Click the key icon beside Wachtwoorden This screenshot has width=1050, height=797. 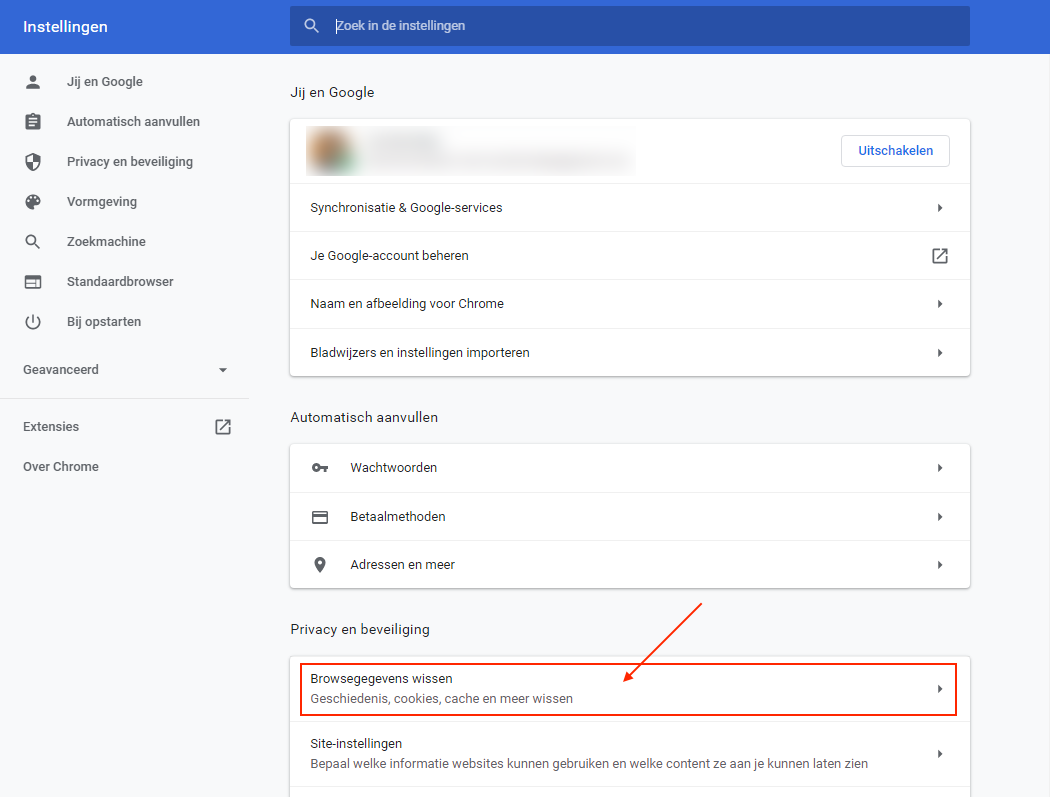pyautogui.click(x=320, y=468)
